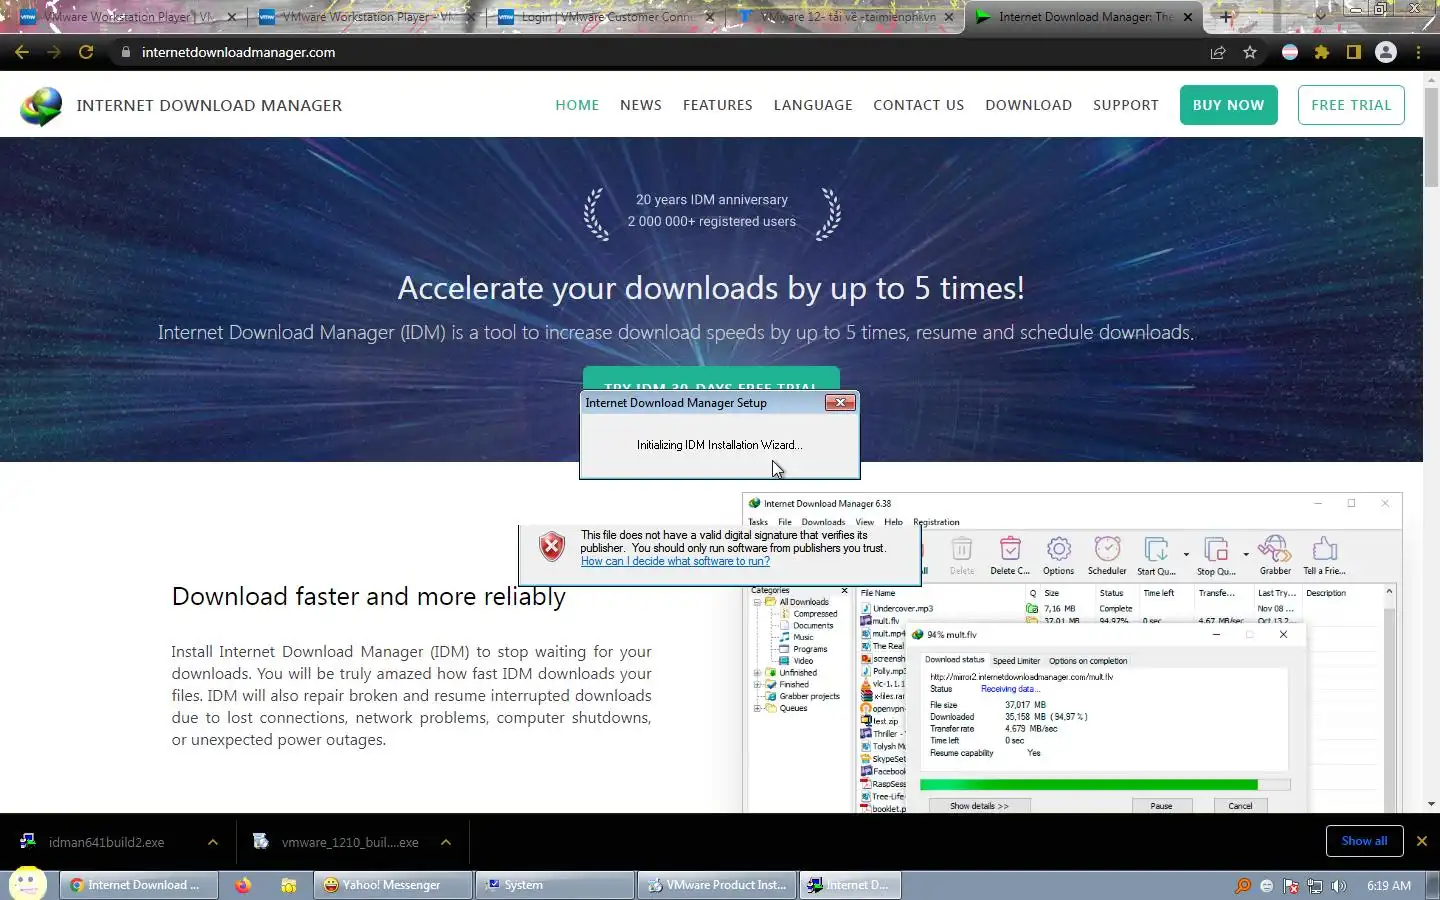The image size is (1440, 900).
Task: Open the HOME nav menu item
Action: (x=577, y=105)
